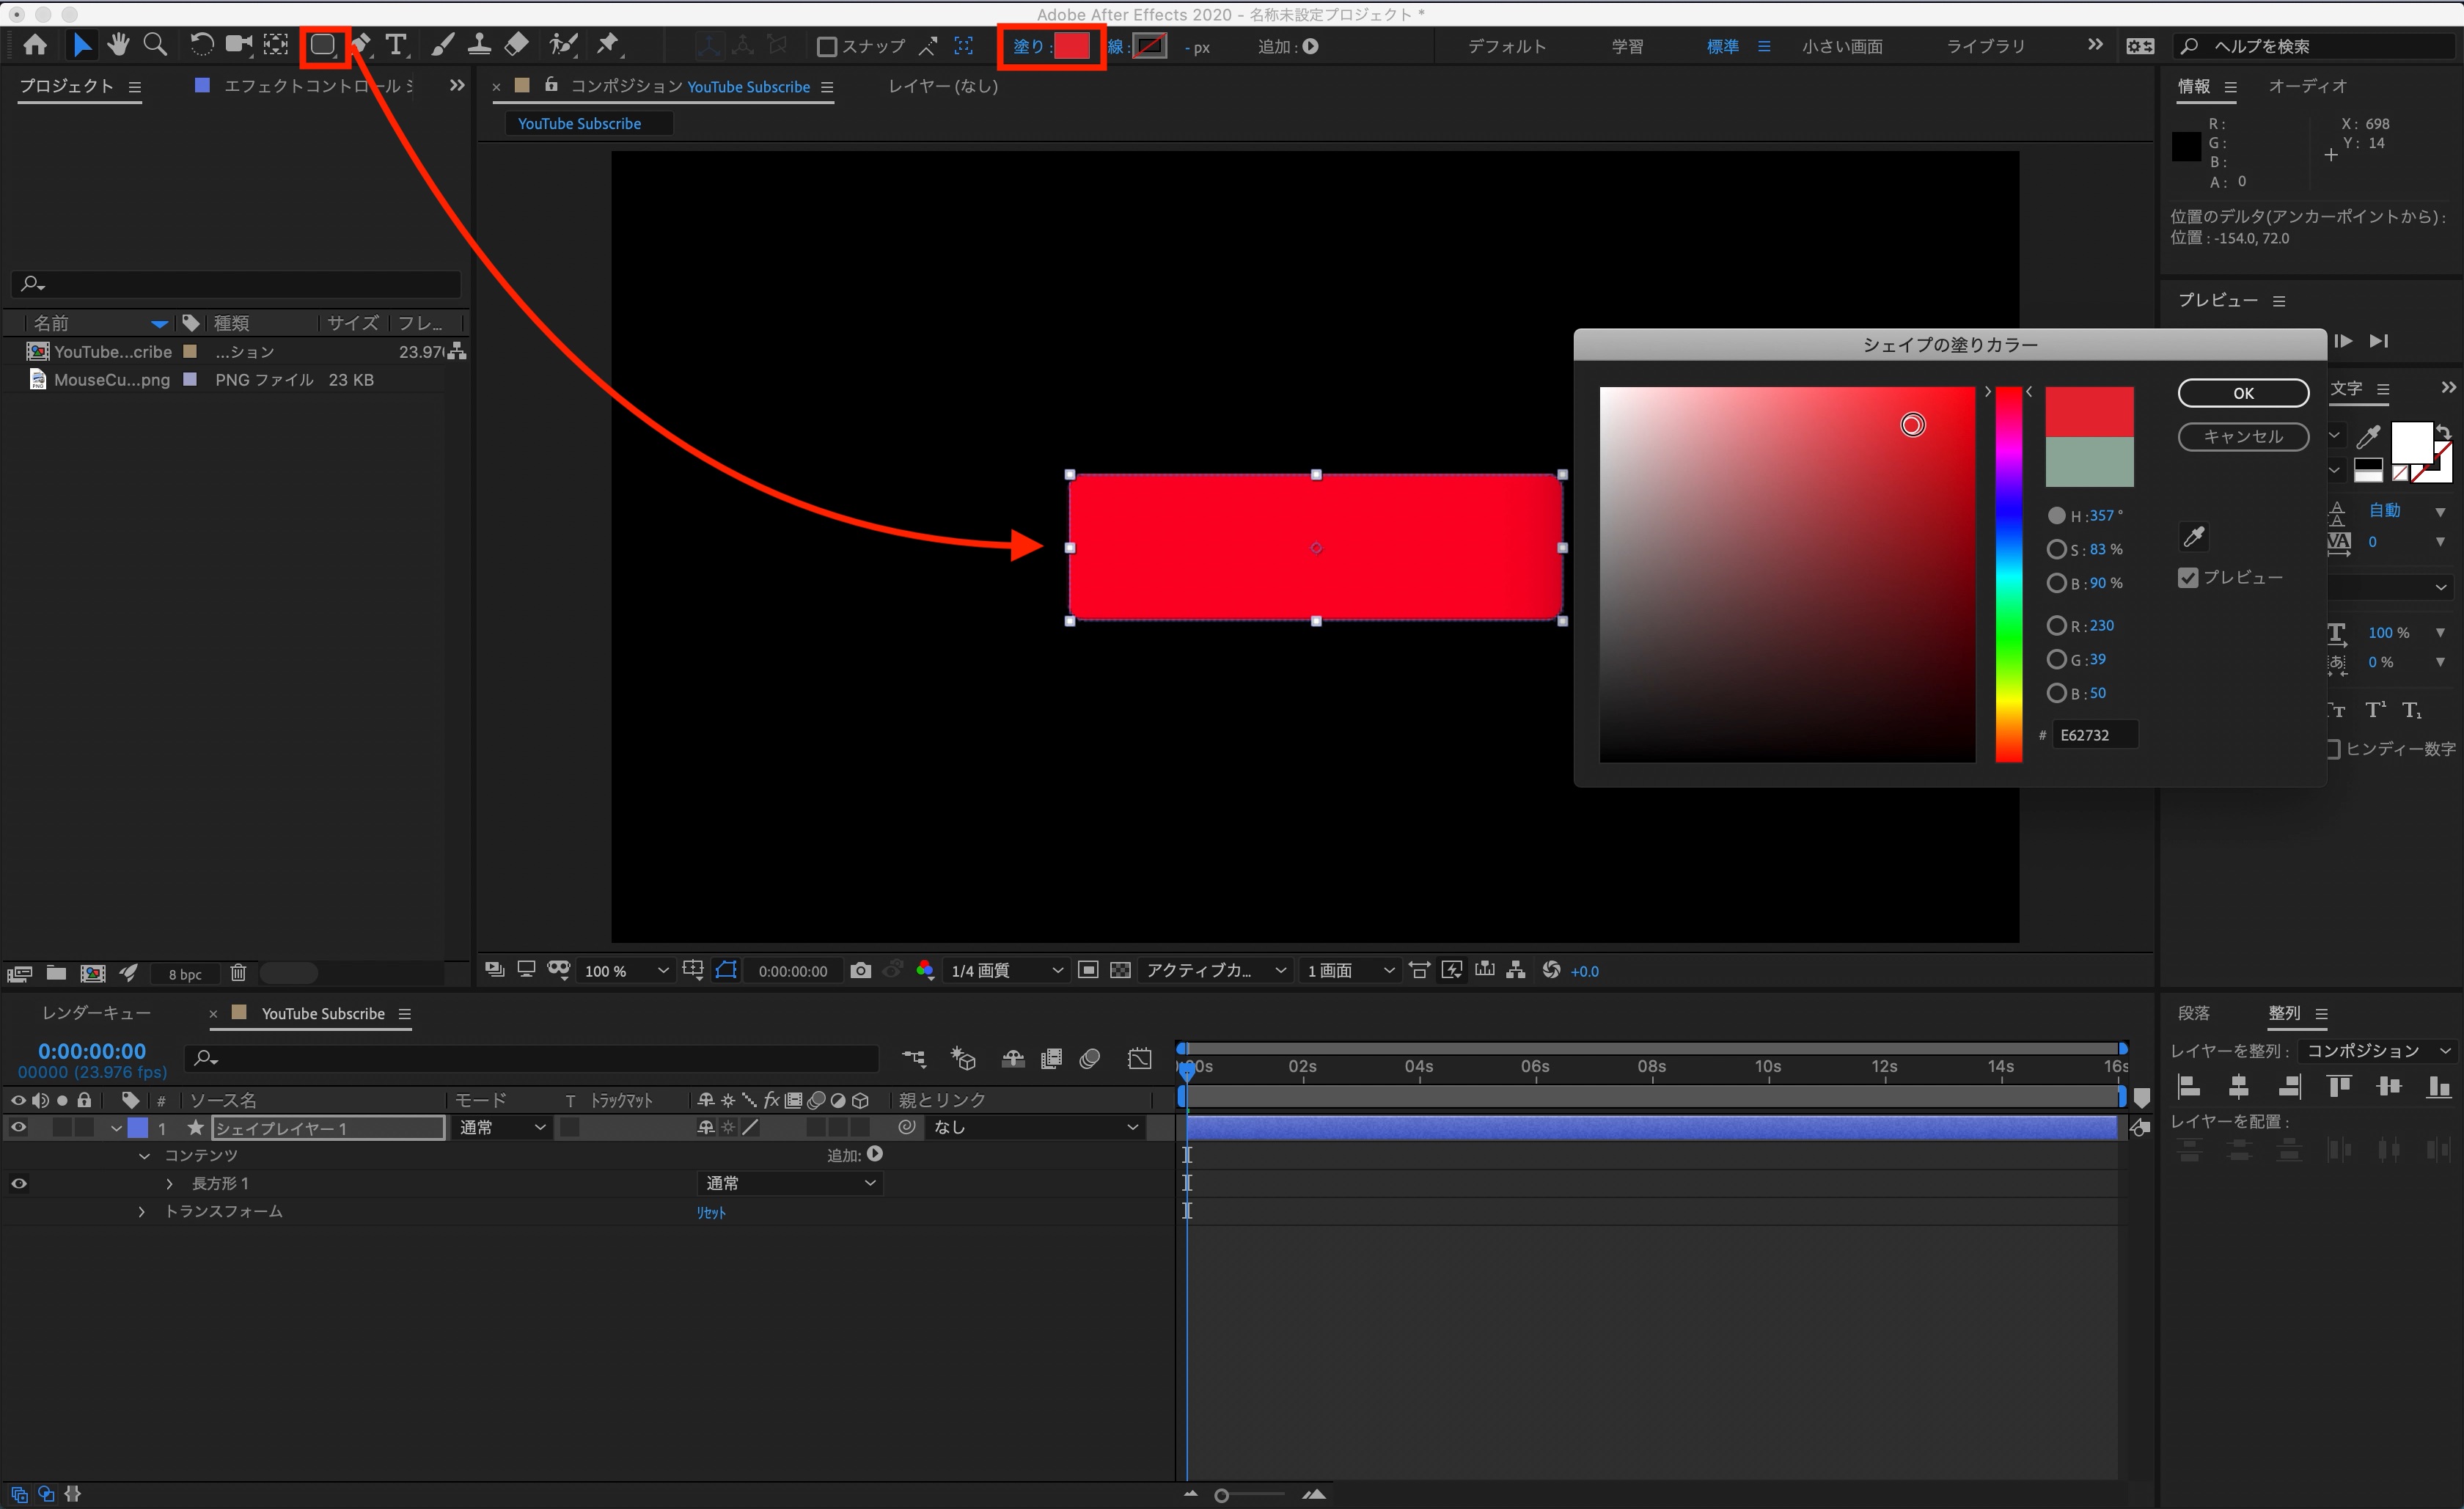Switch to the オーディオ panel tab
2464x1509 pixels.
pos(2306,86)
